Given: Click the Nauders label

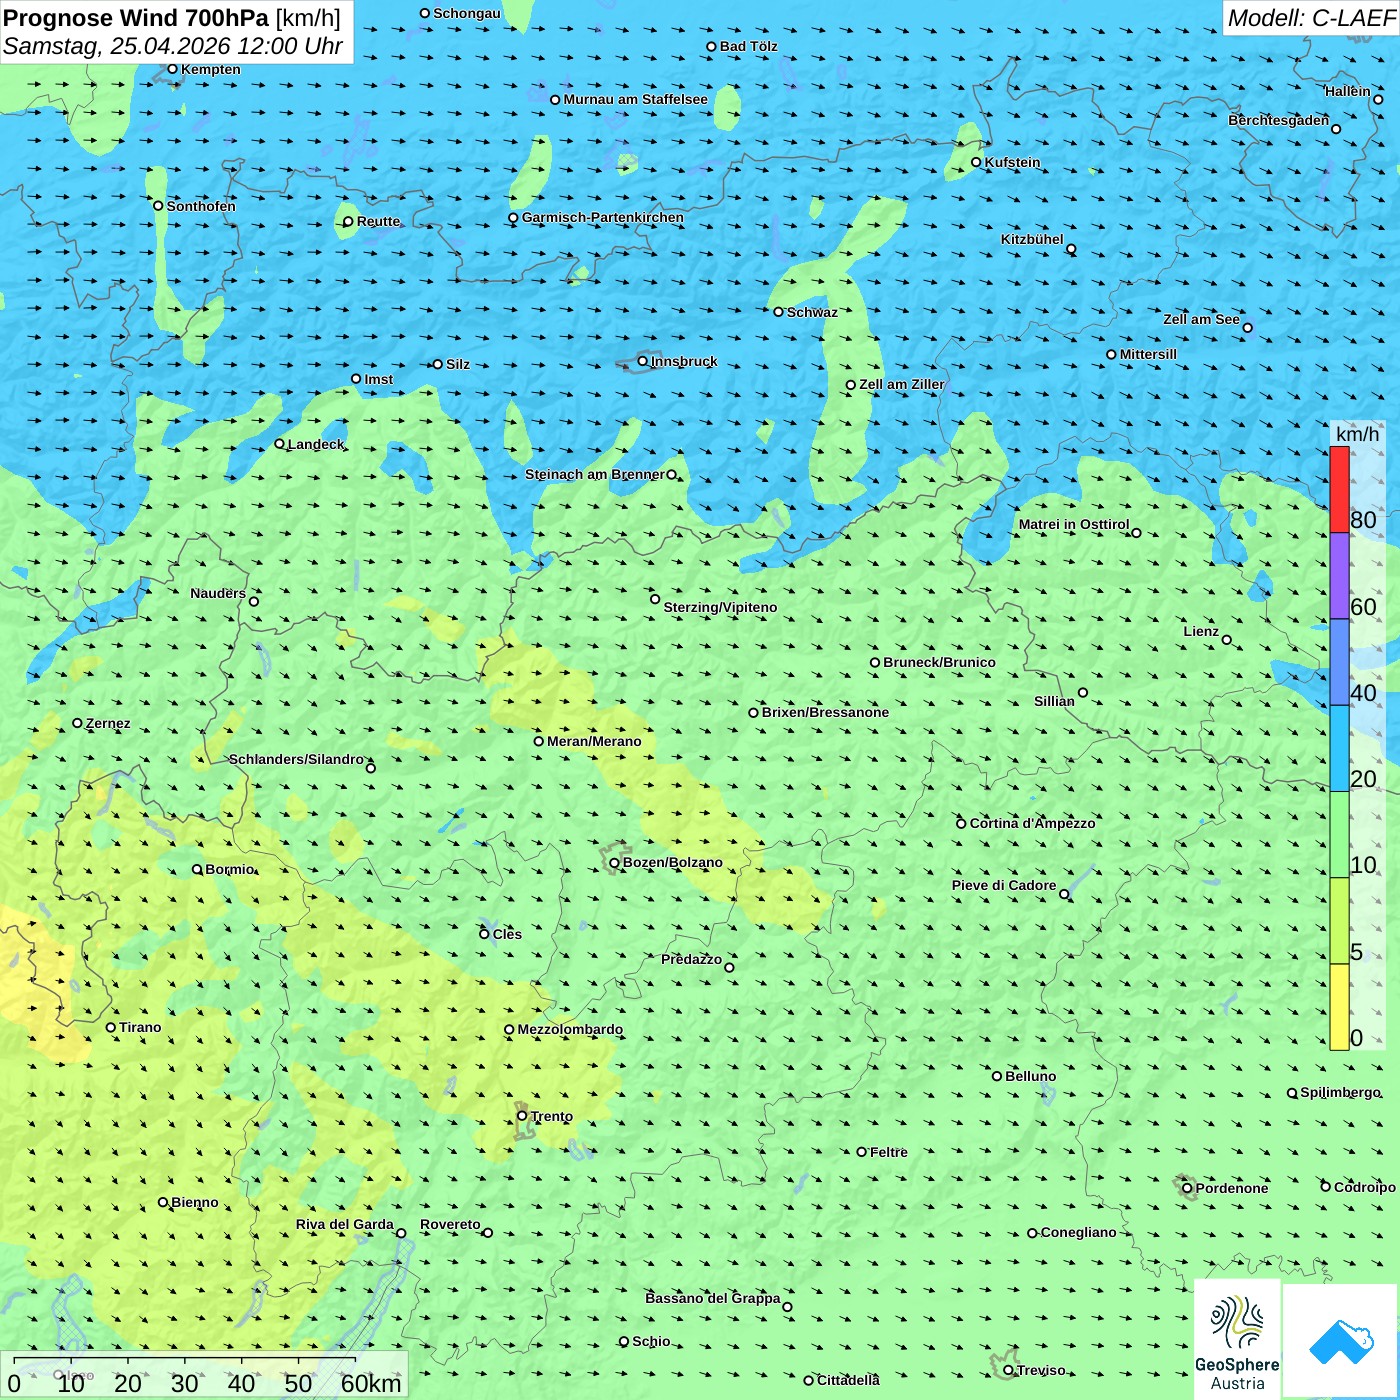Looking at the screenshot, I should [x=218, y=593].
